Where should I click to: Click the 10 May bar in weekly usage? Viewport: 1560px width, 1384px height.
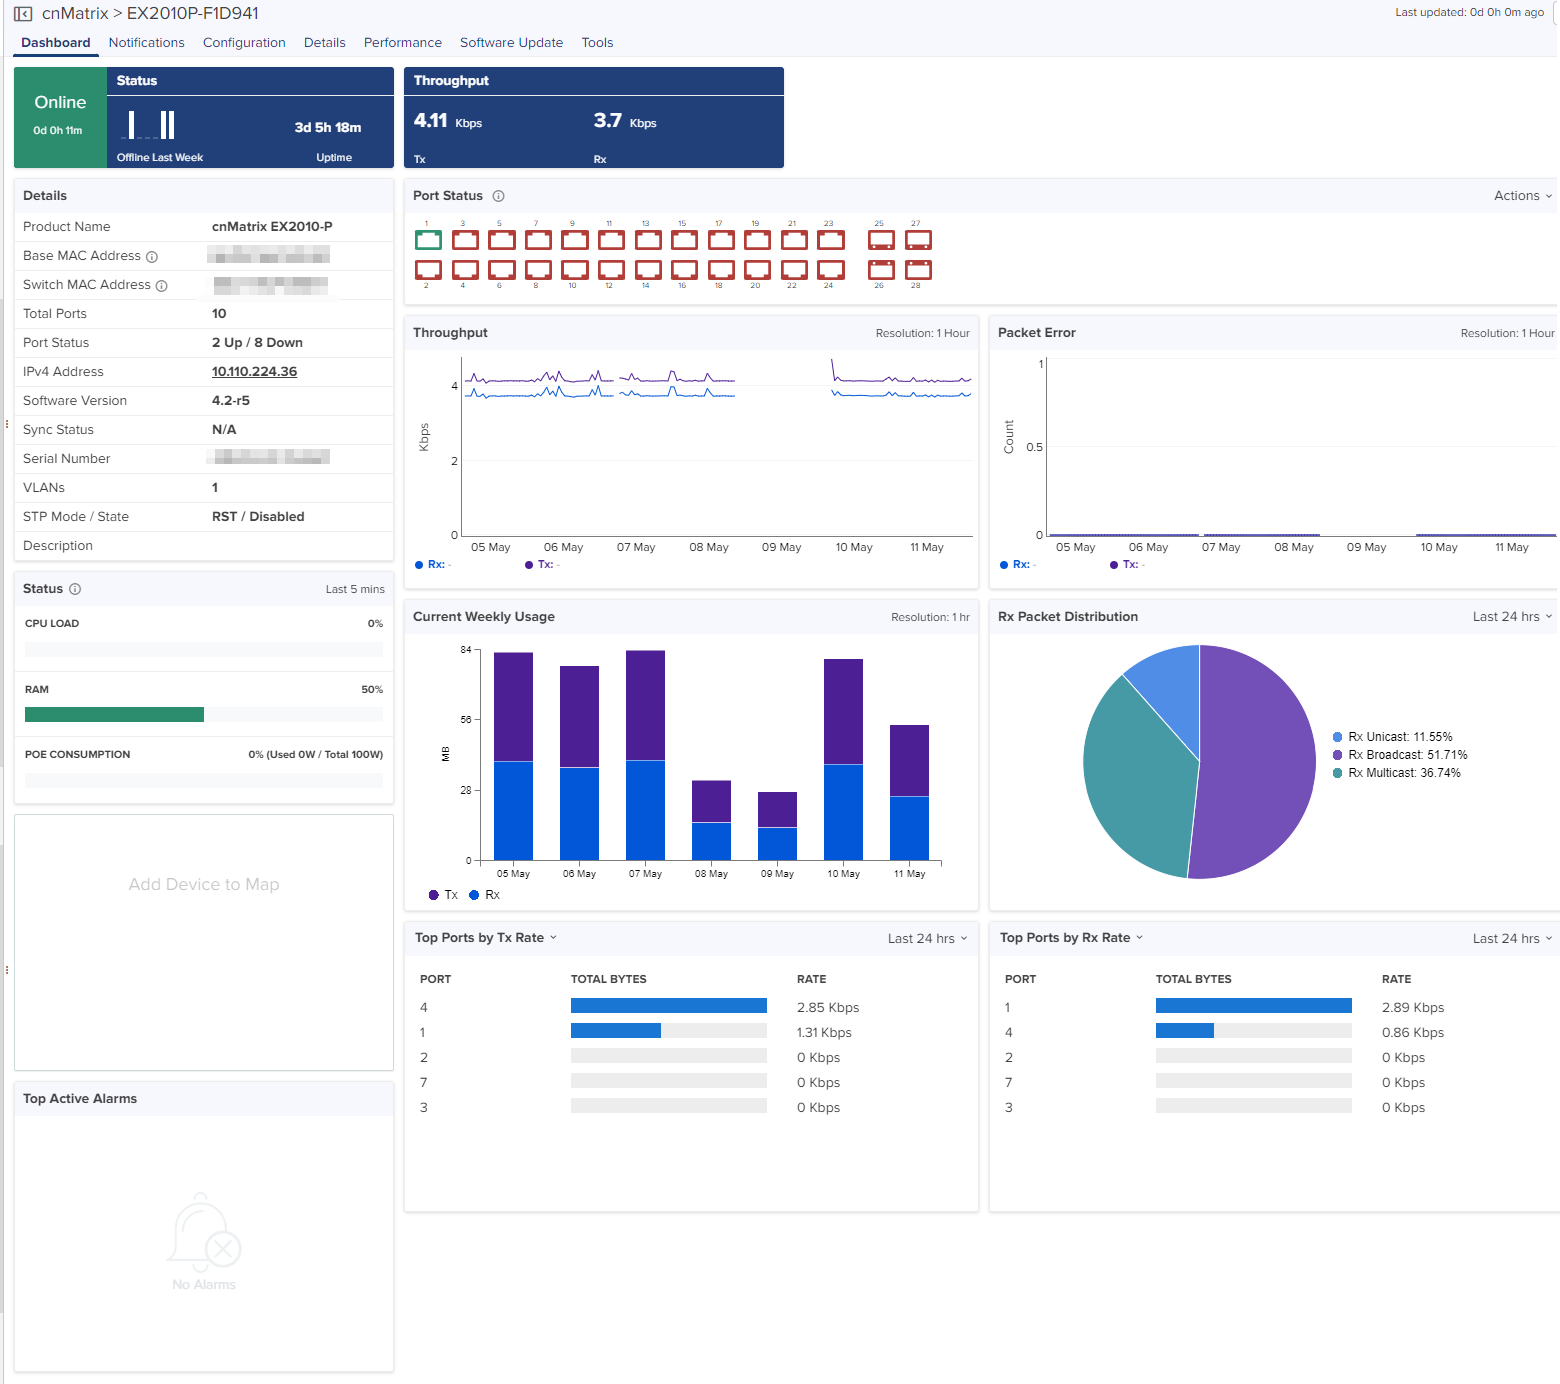[843, 759]
